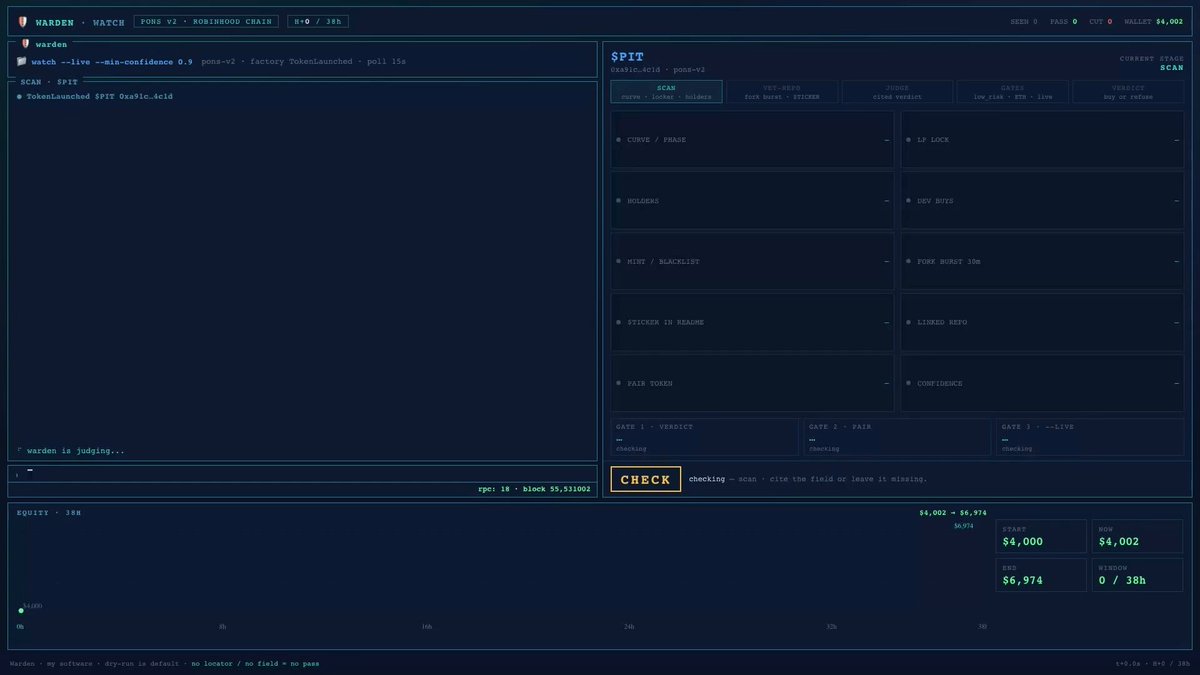The width and height of the screenshot is (1200, 675).
Task: Click the $PIT token title heading
Action: [x=627, y=57]
